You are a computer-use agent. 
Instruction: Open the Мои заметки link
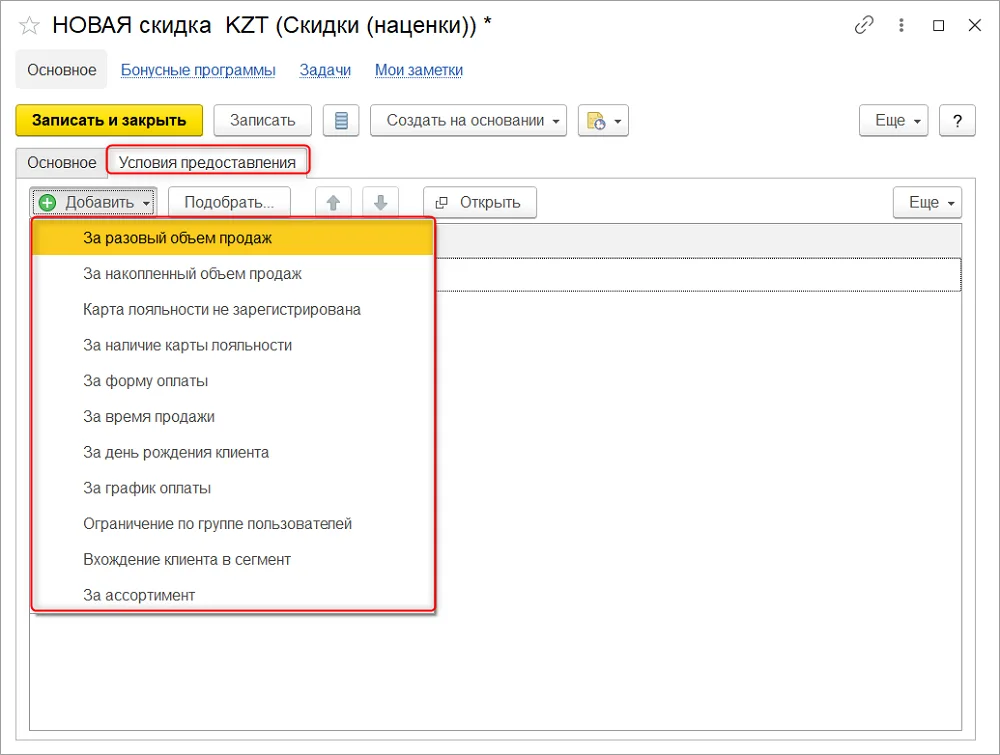tap(419, 70)
